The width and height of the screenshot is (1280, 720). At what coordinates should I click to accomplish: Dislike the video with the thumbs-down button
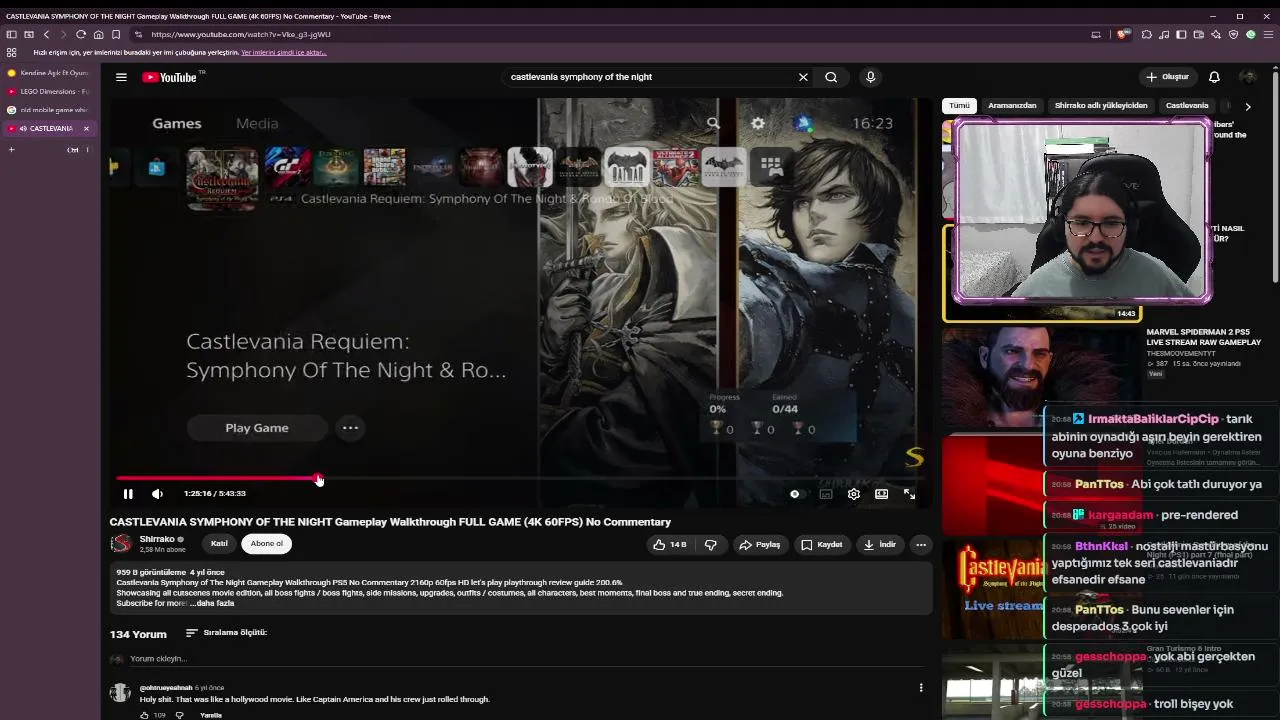tap(711, 545)
